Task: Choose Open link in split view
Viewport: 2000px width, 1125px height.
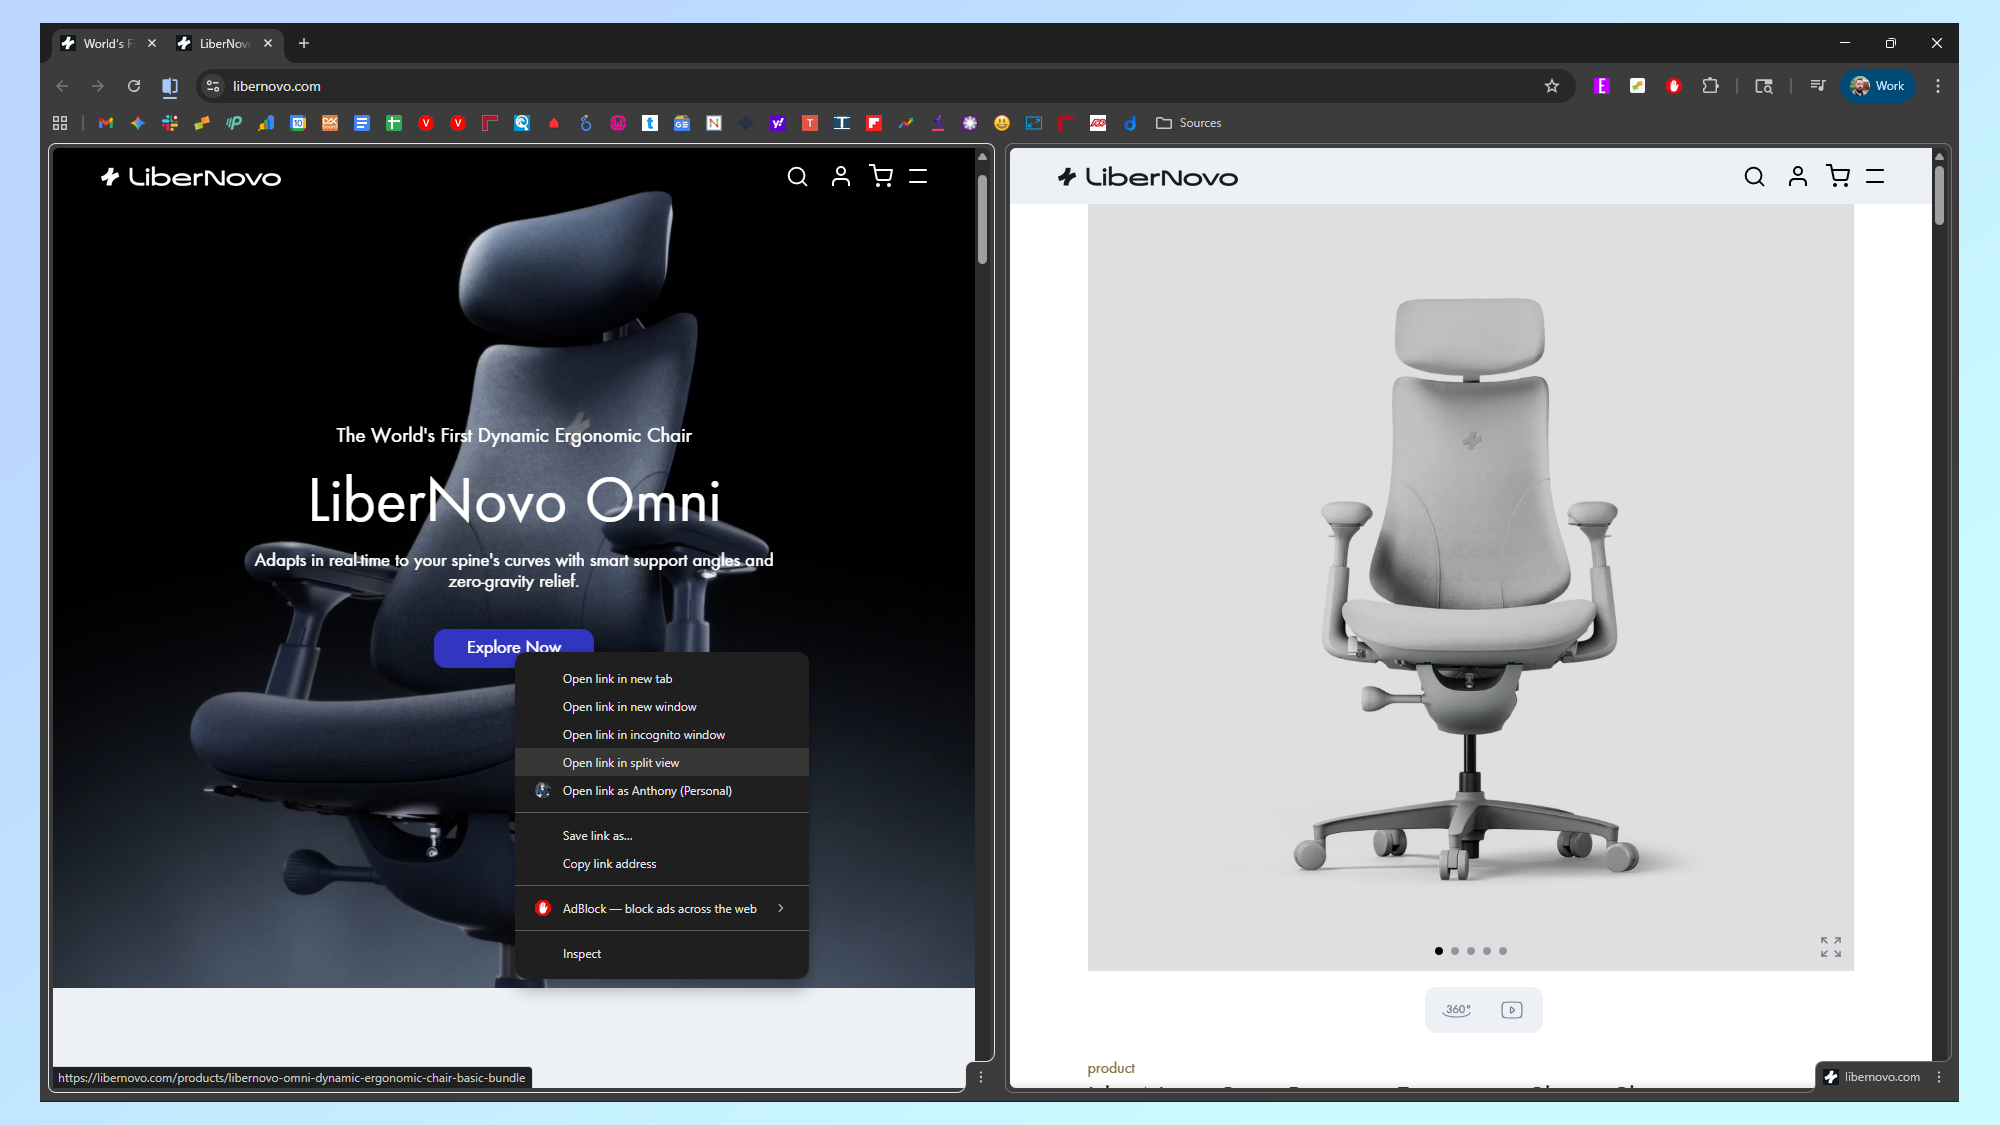Action: 620,763
